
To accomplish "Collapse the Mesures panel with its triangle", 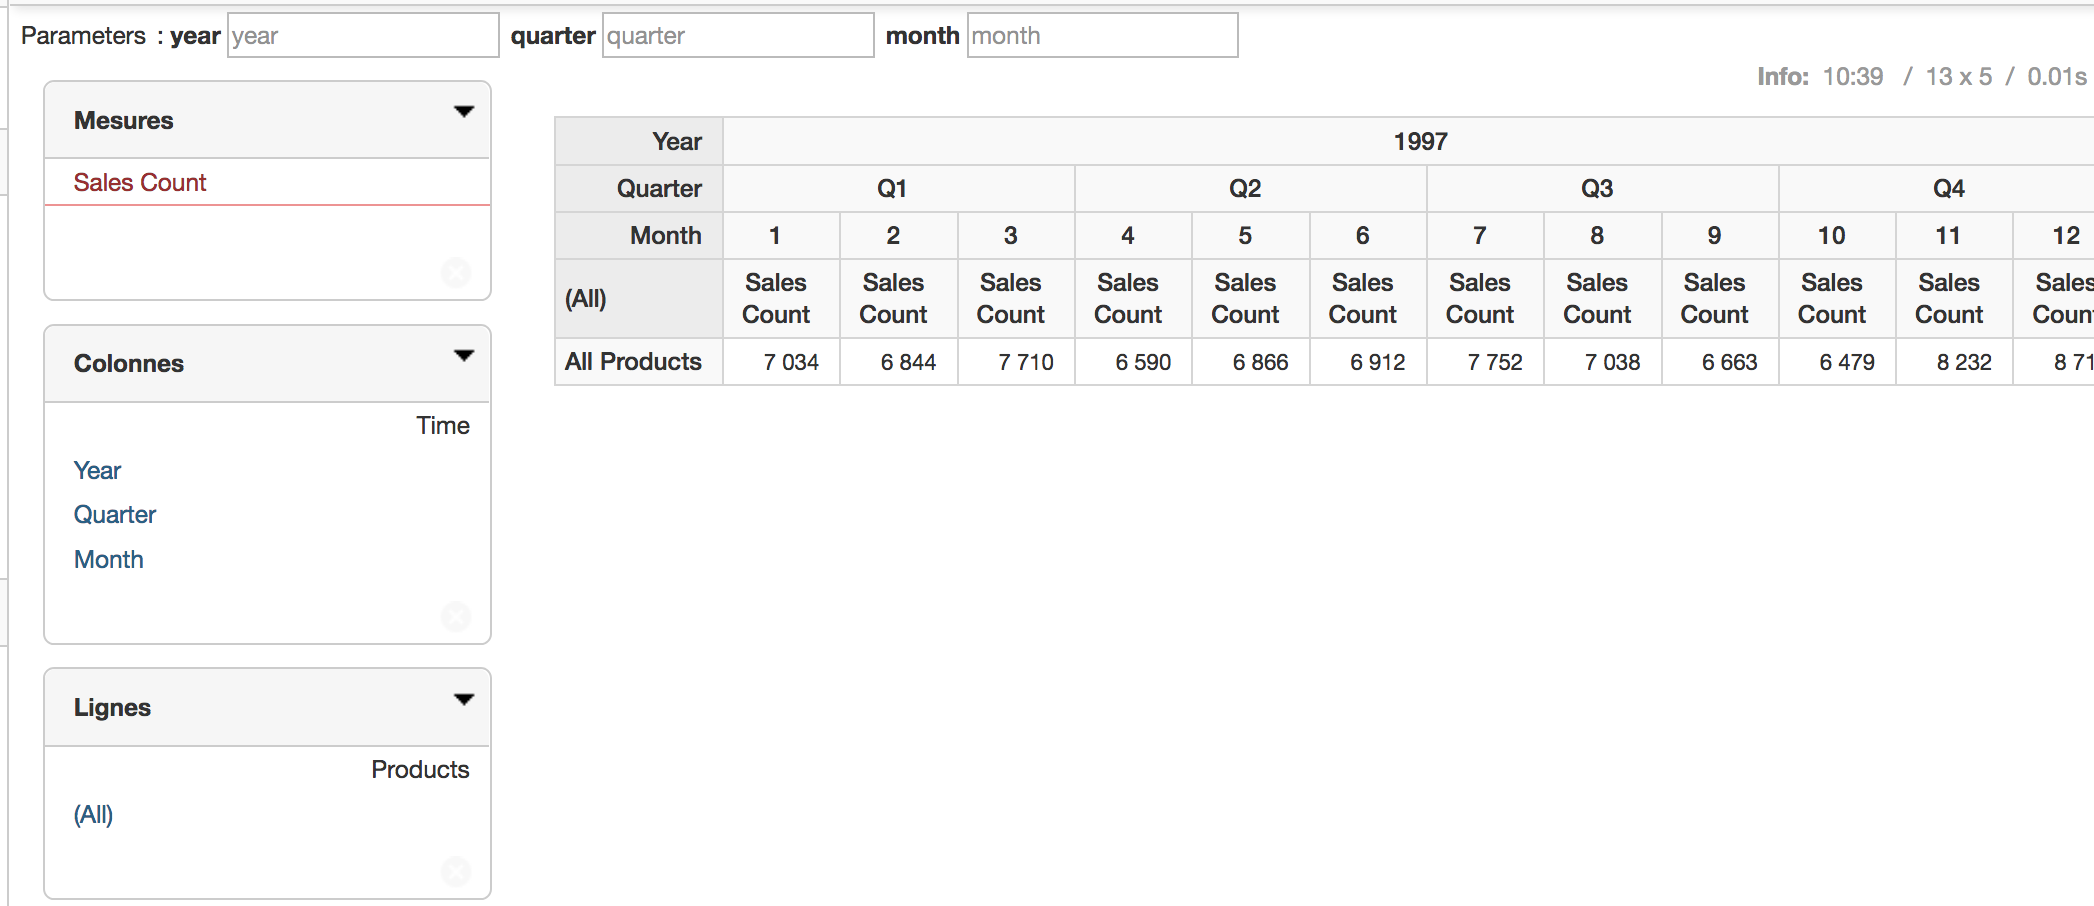I will tap(464, 113).
